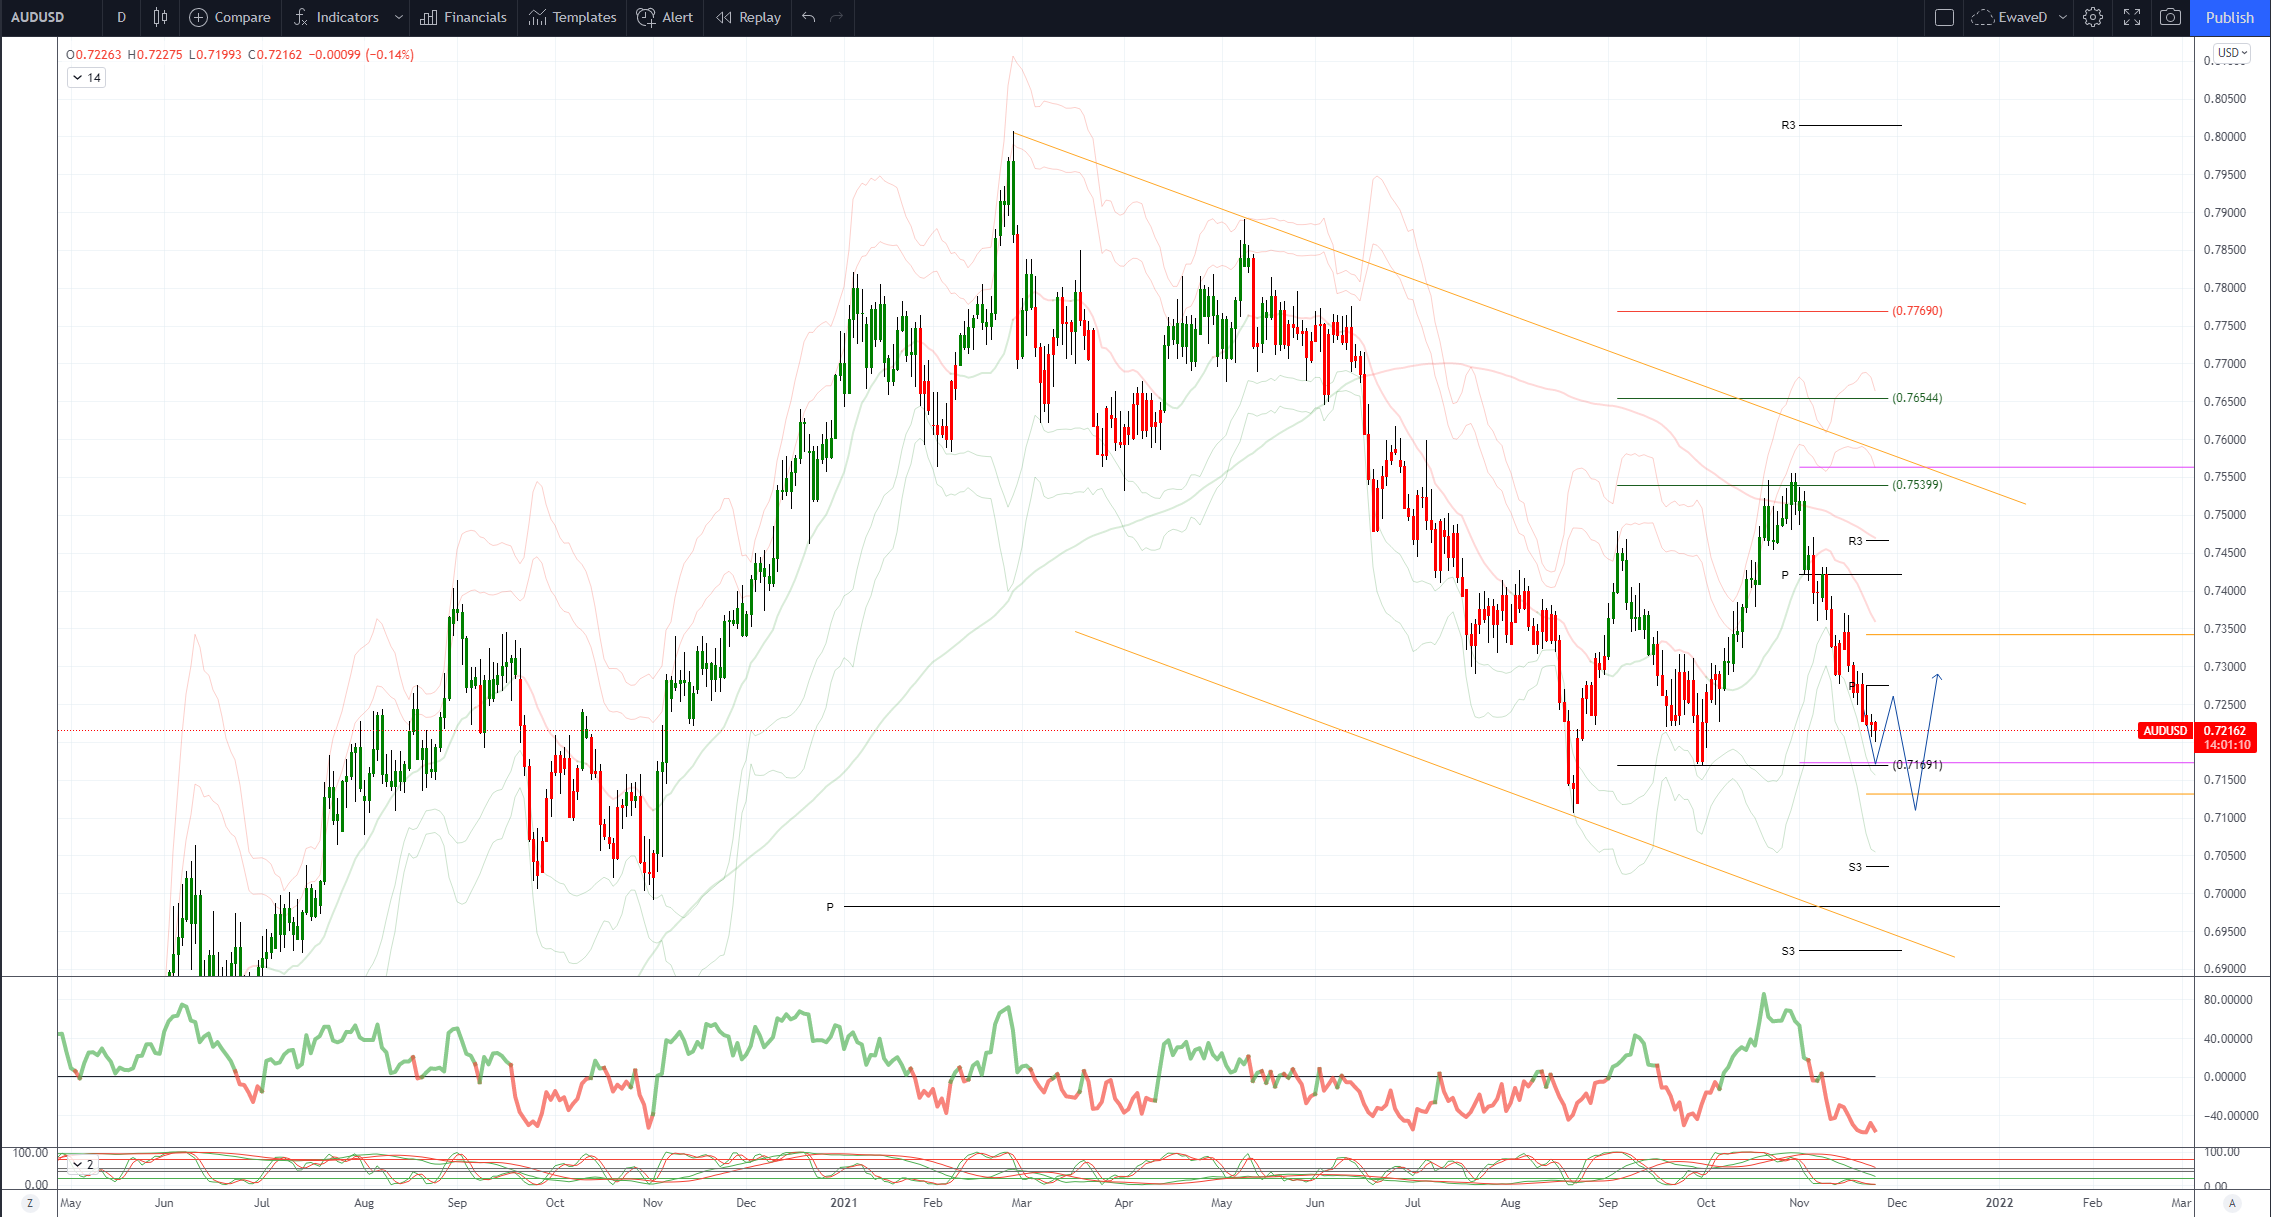This screenshot has width=2271, height=1217.
Task: Open the chart layout selection square icon
Action: pyautogui.click(x=1944, y=17)
